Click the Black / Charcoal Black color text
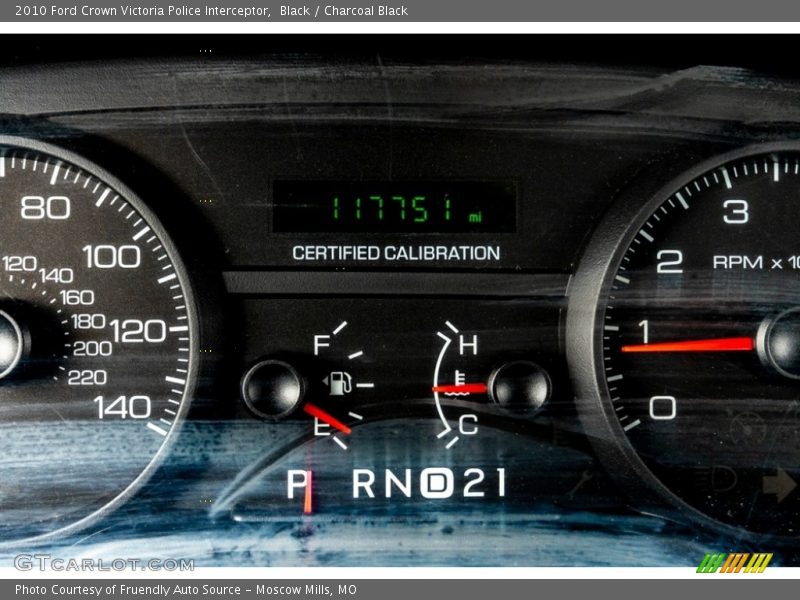 [x=343, y=11]
